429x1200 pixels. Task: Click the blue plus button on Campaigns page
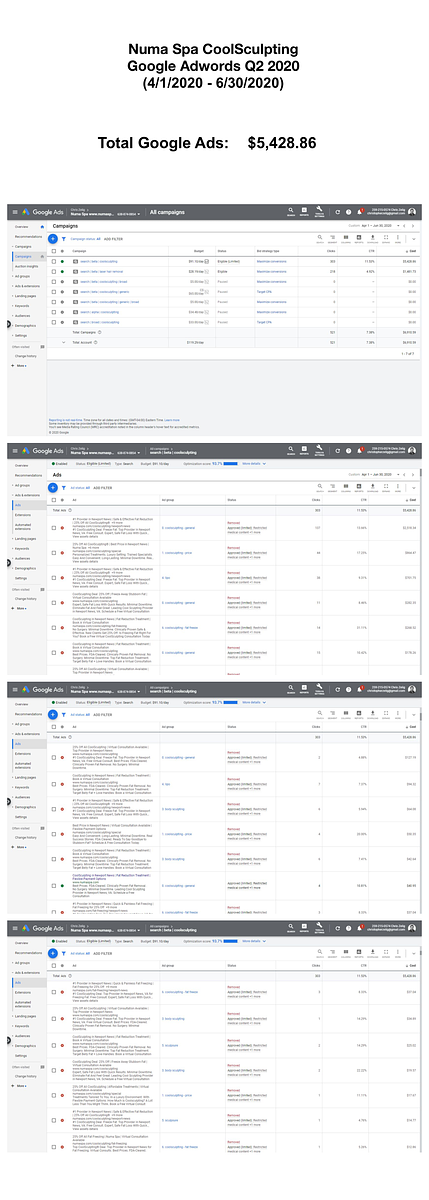click(53, 239)
